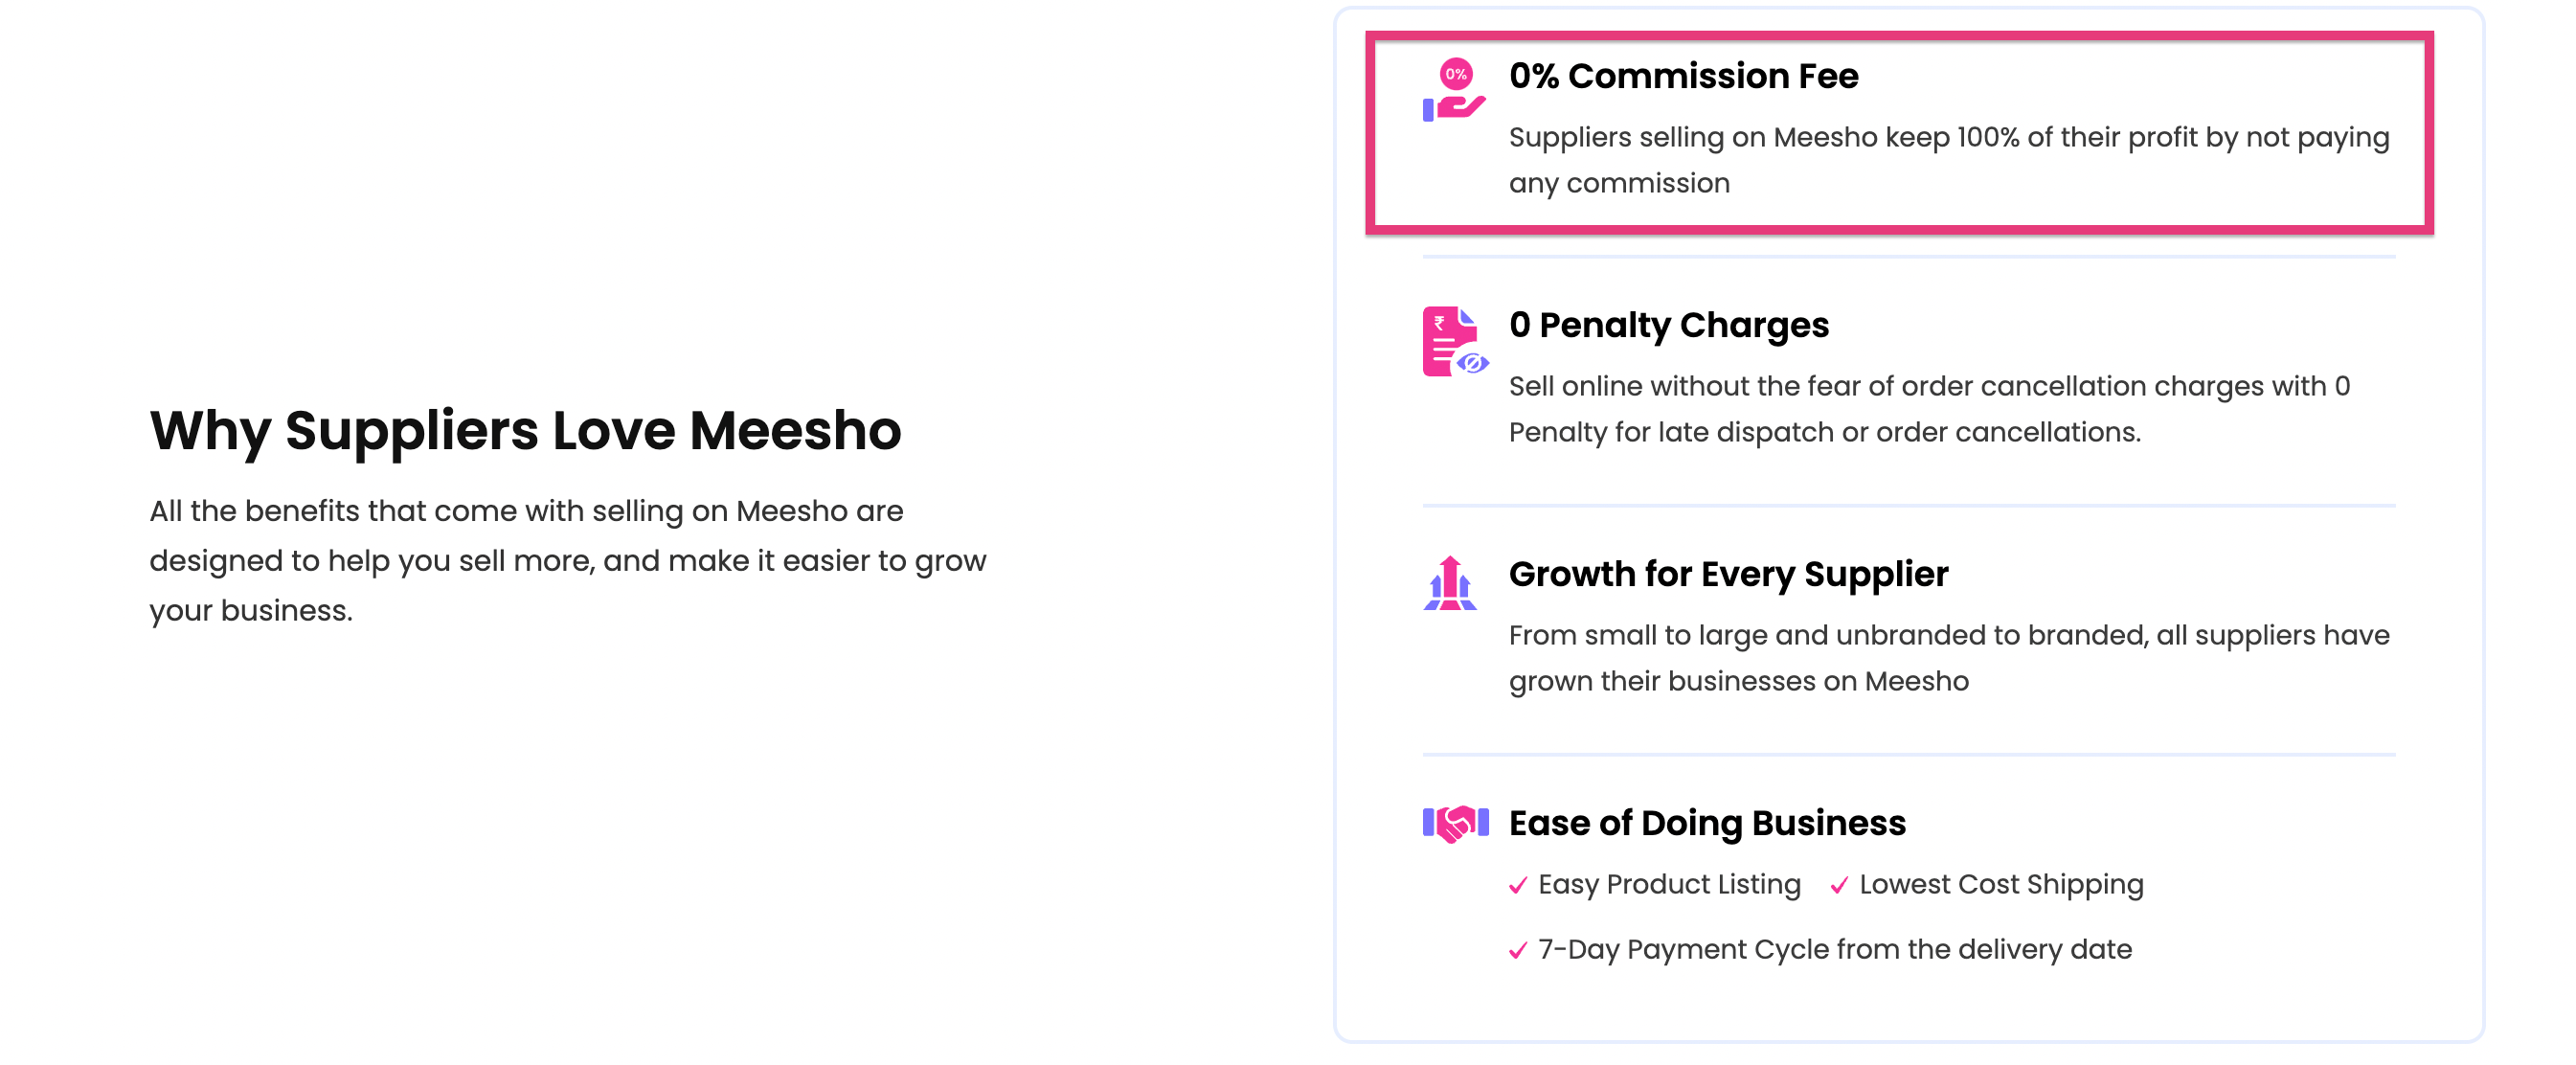Click the checkmark beside Lowest Cost Shipping
Viewport: 2576px width, 1065px height.
pyautogui.click(x=1839, y=885)
